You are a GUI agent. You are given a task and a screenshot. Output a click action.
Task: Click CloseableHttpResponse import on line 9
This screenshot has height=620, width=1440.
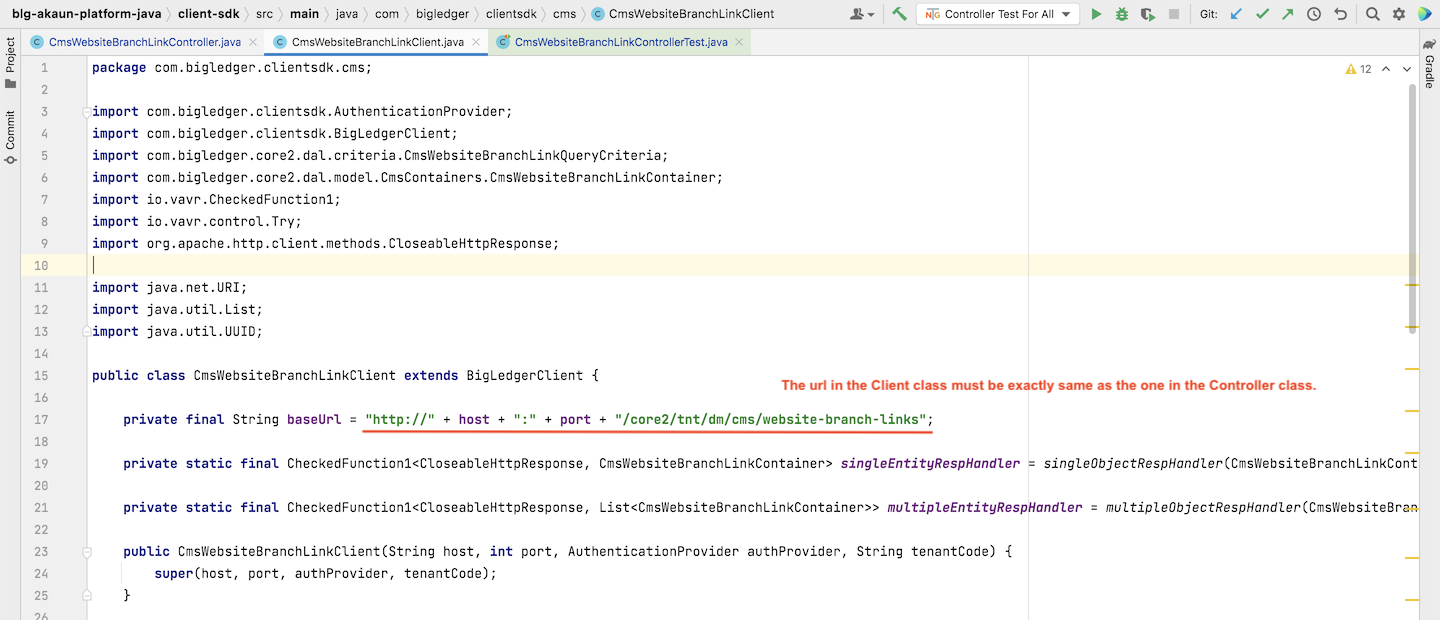470,244
